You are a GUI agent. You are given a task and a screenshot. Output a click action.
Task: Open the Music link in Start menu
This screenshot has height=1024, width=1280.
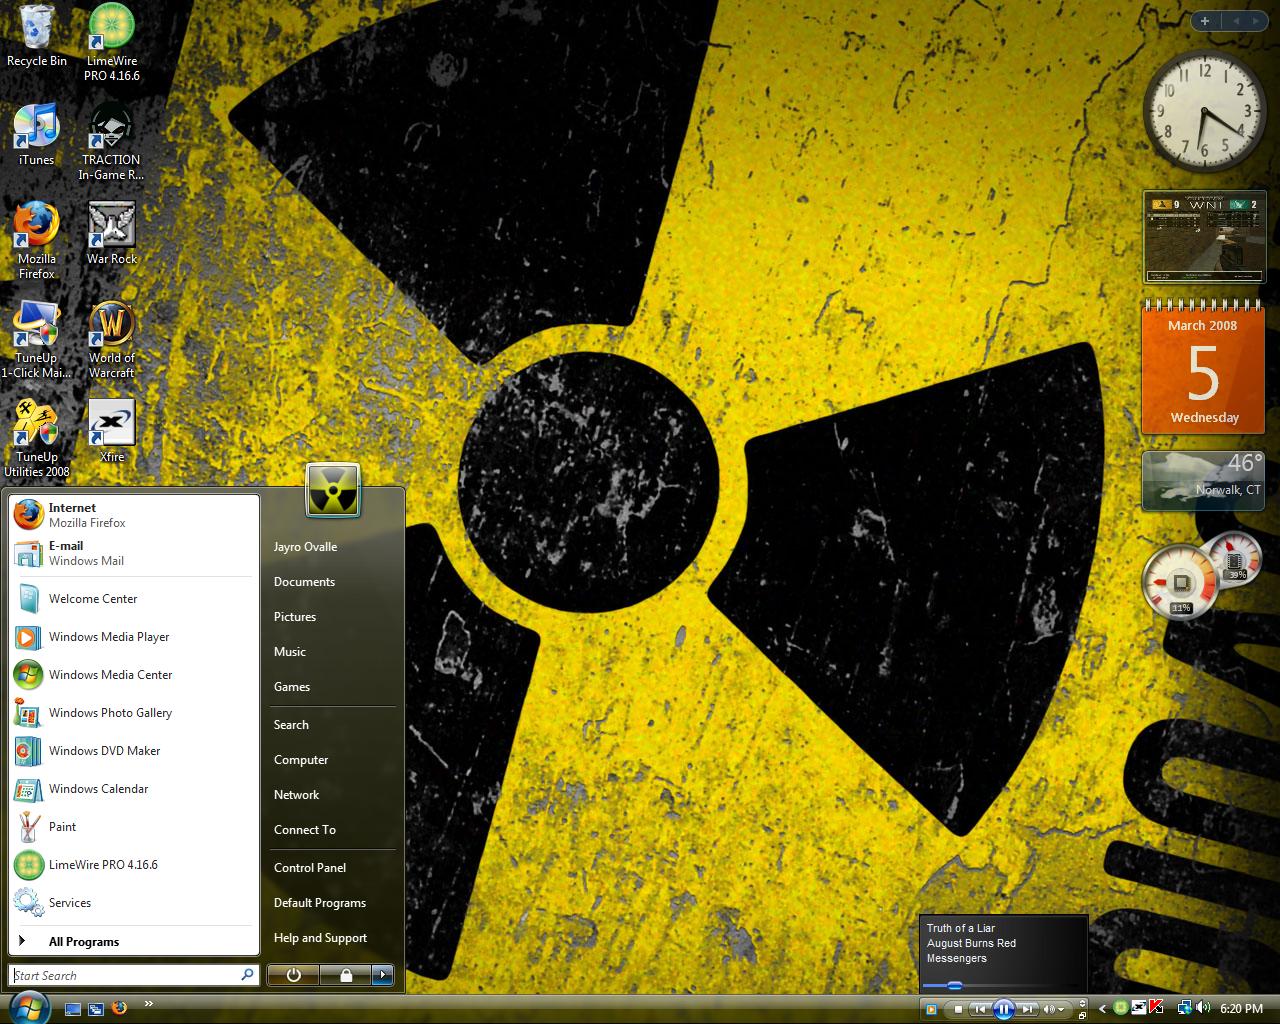pyautogui.click(x=332, y=652)
